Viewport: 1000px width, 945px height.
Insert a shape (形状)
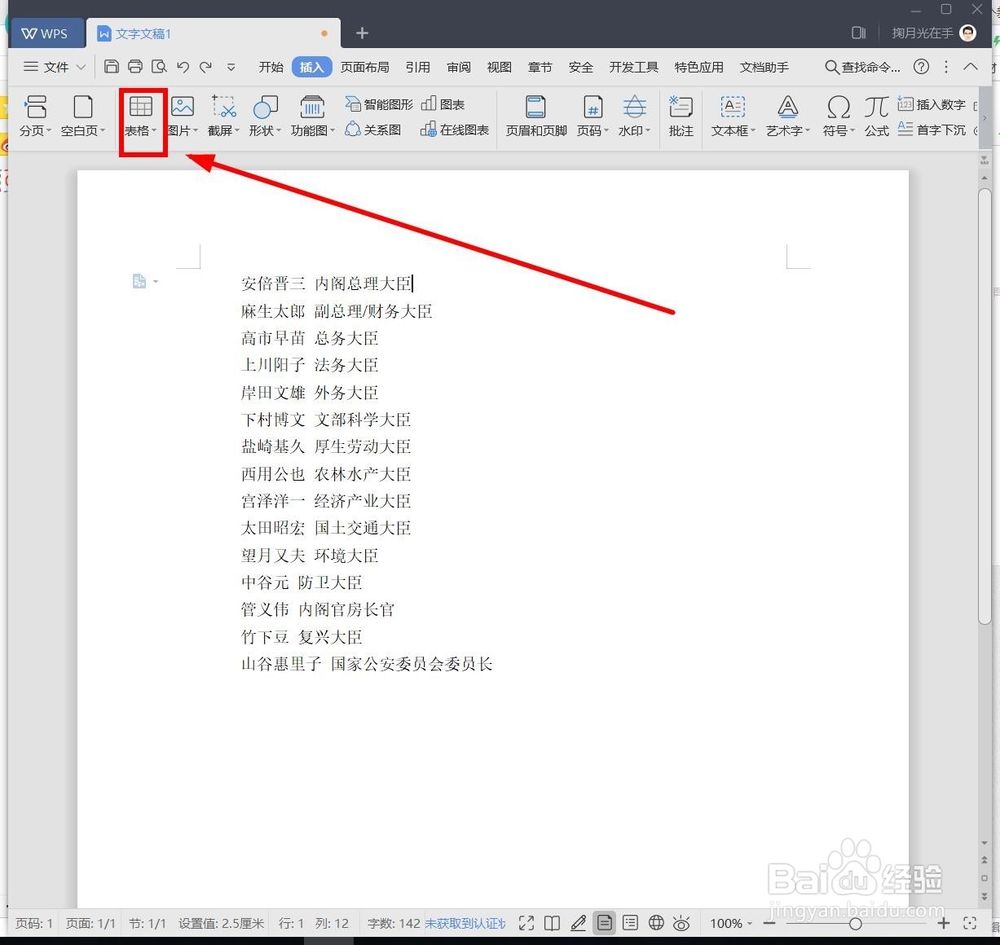click(x=265, y=115)
